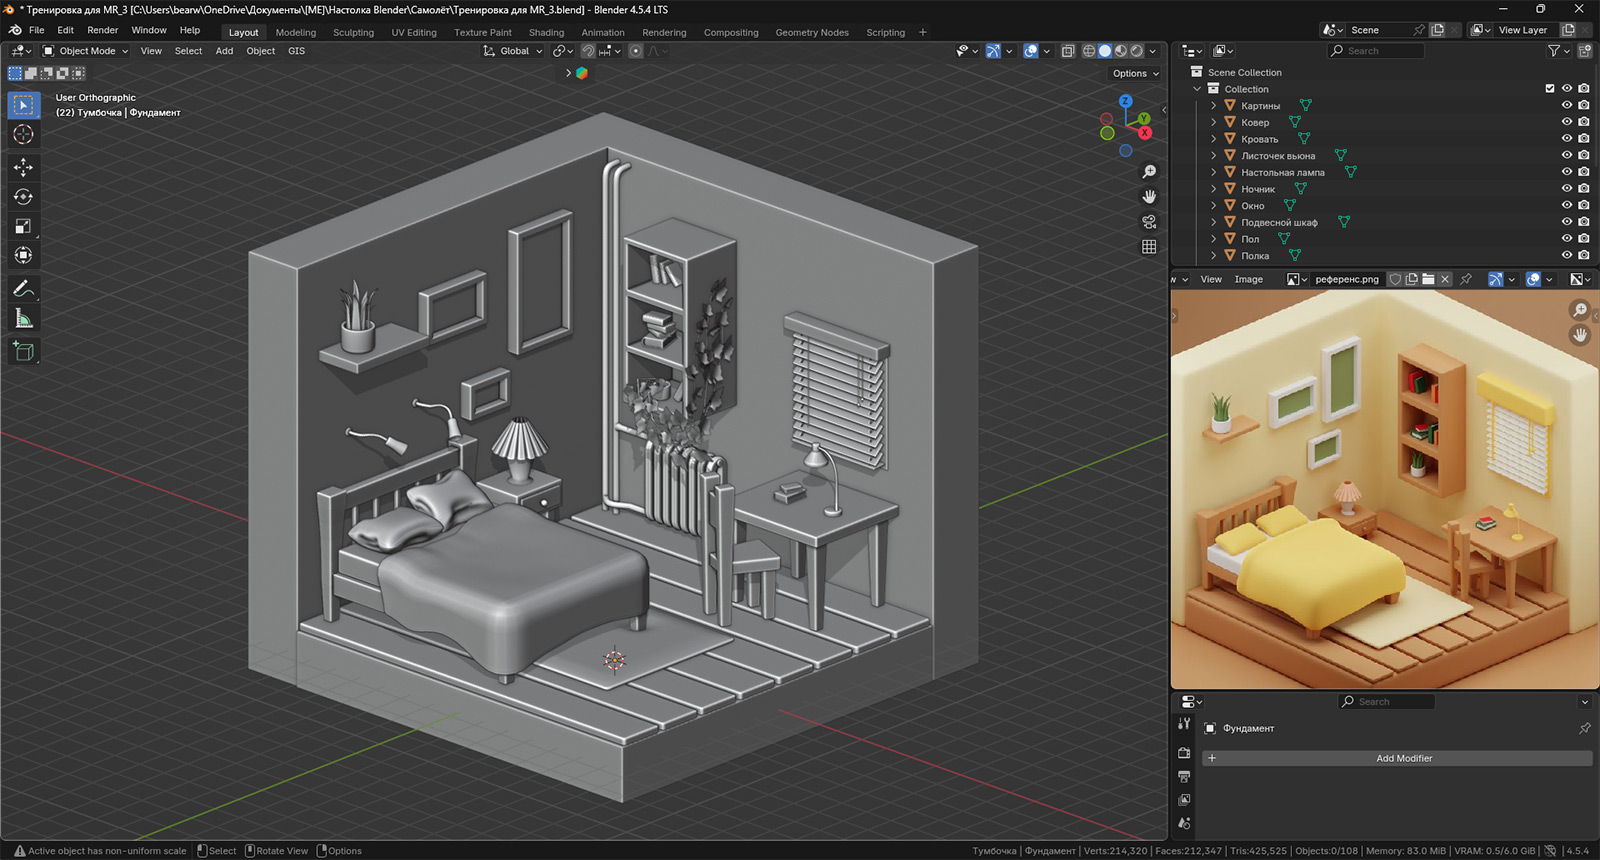Choose the Add Cube tool
Image resolution: width=1600 pixels, height=860 pixels.
point(23,351)
